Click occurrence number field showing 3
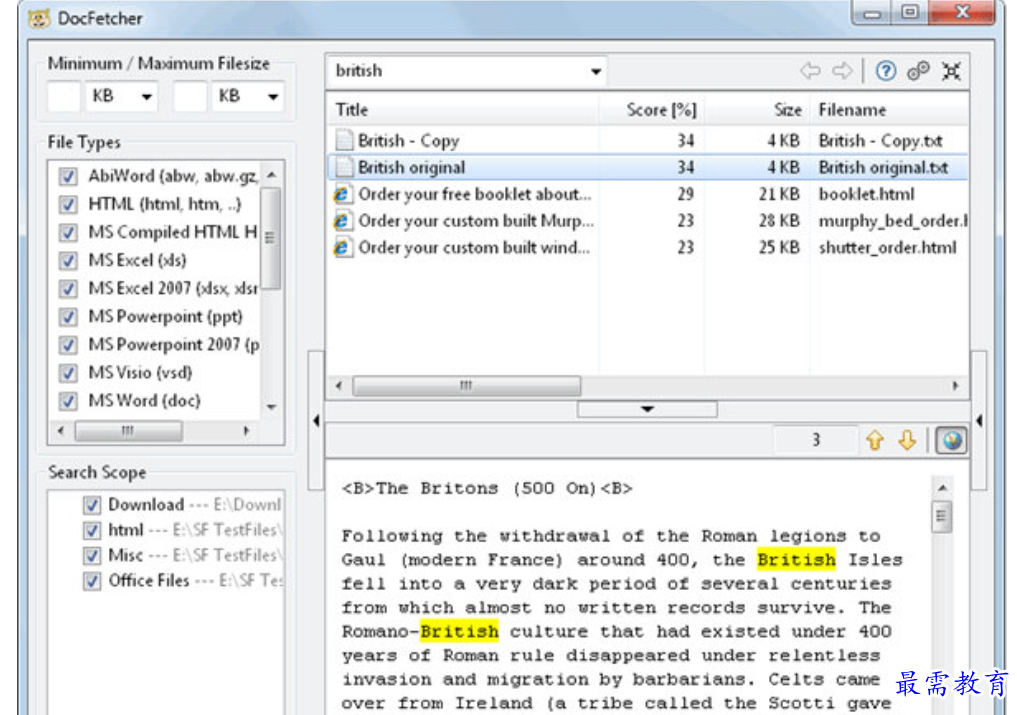Screen dimensions: 1017x715 (x=815, y=440)
